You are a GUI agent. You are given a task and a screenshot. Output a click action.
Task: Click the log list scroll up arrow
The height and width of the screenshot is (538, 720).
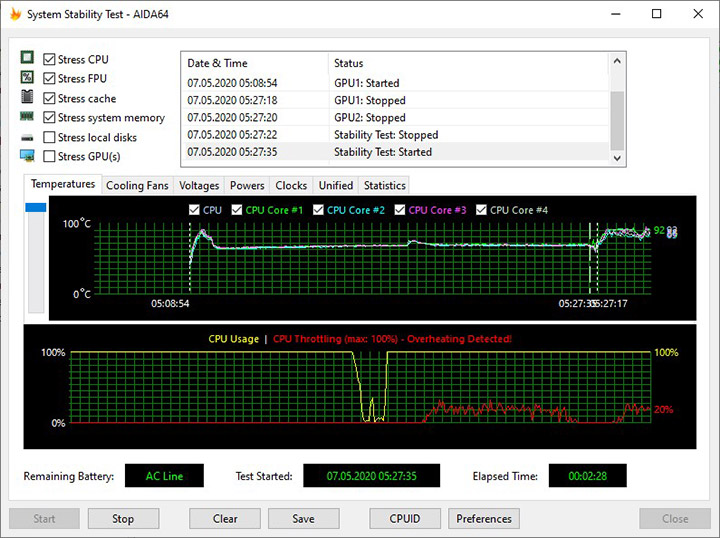pyautogui.click(x=617, y=61)
